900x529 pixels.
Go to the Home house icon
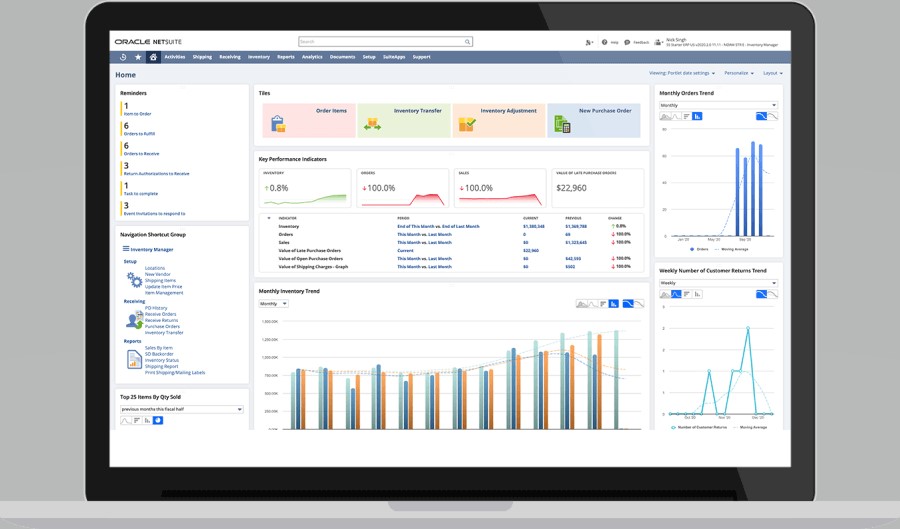153,57
